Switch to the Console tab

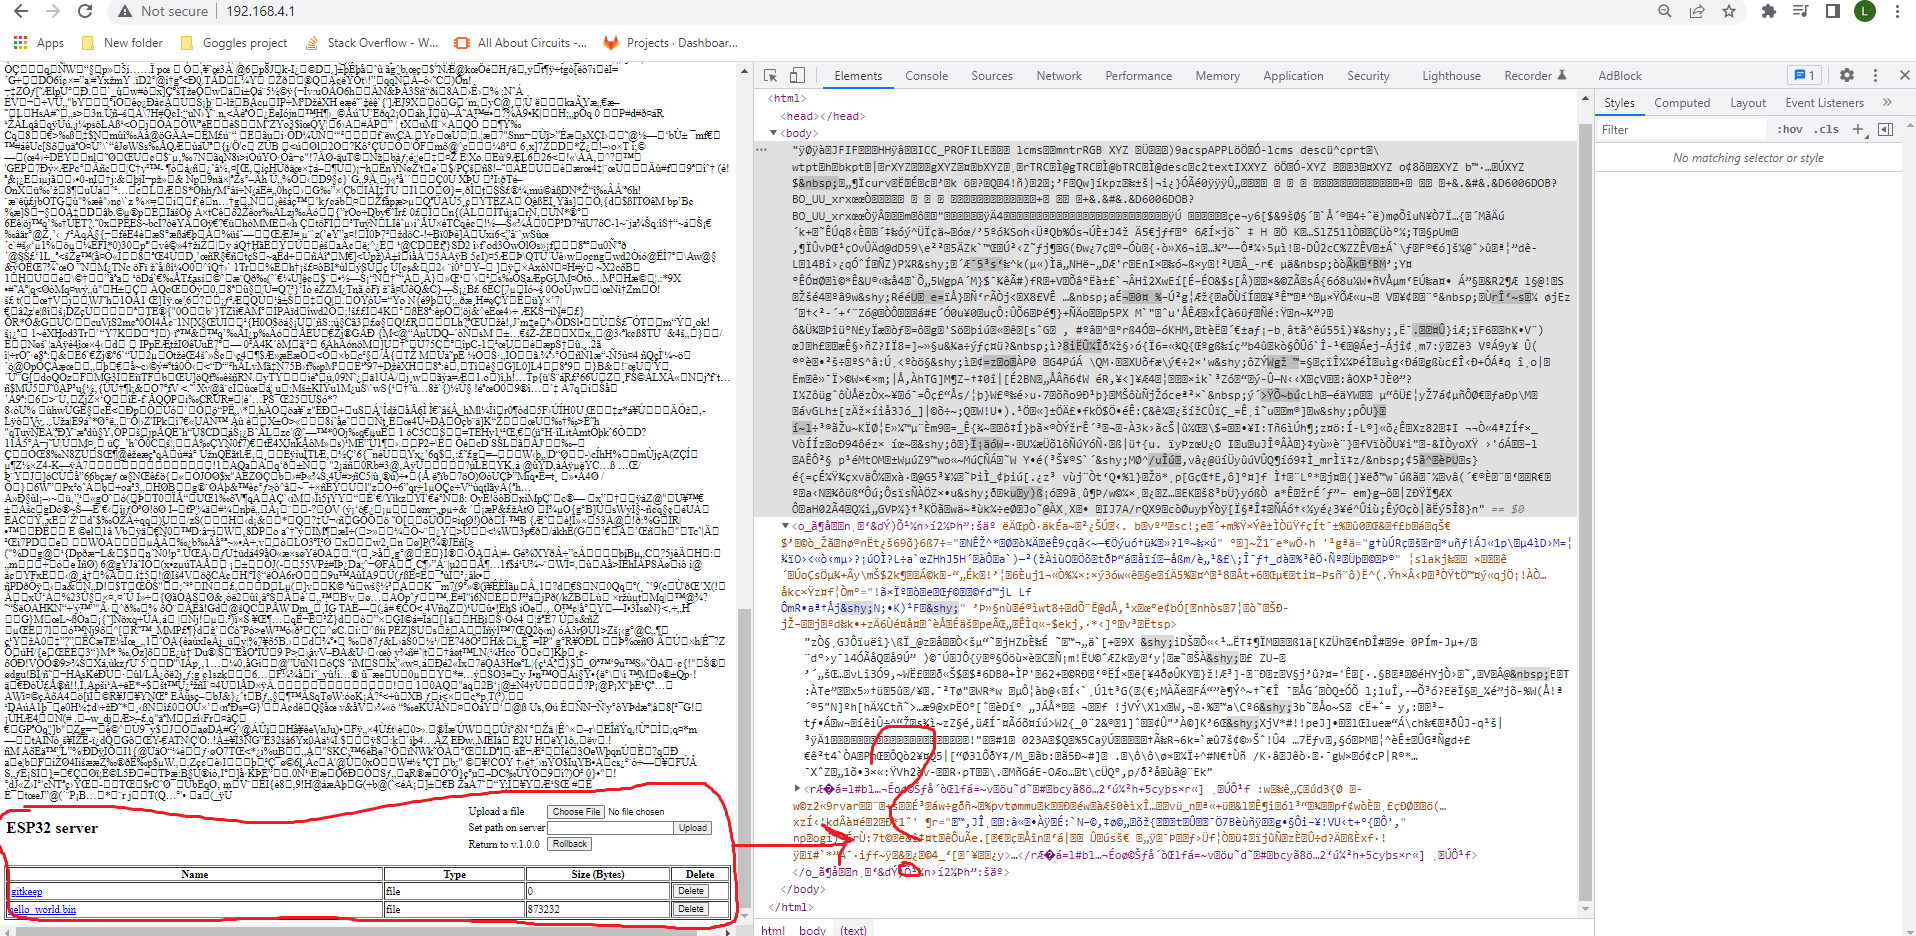[x=927, y=76]
